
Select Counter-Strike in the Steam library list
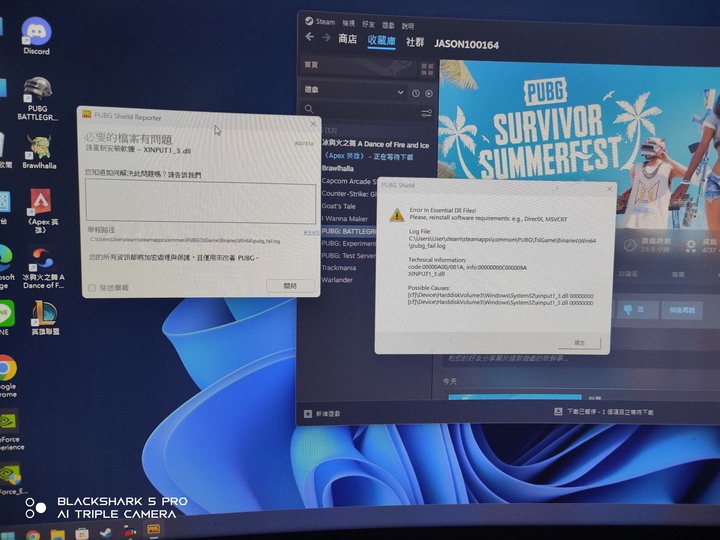tap(349, 194)
